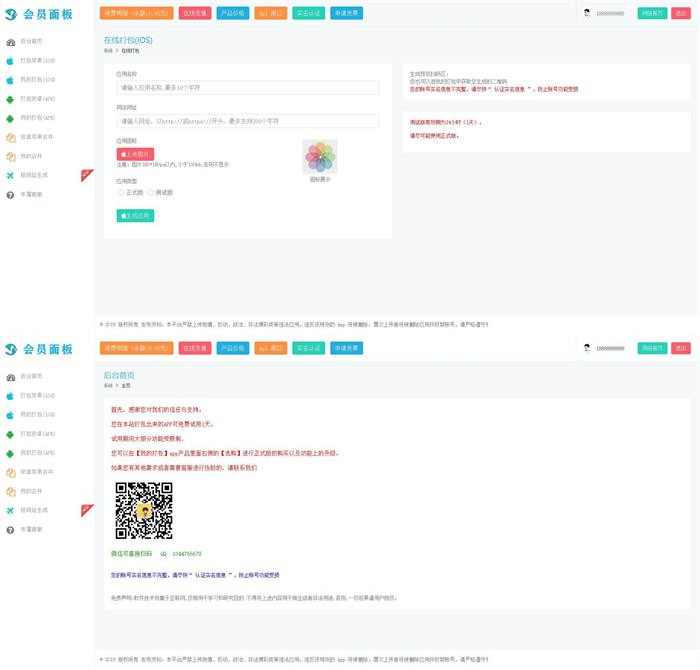Click the 在线打包(IOS) page heading
Screen dimensions: 700x670
[x=128, y=40]
